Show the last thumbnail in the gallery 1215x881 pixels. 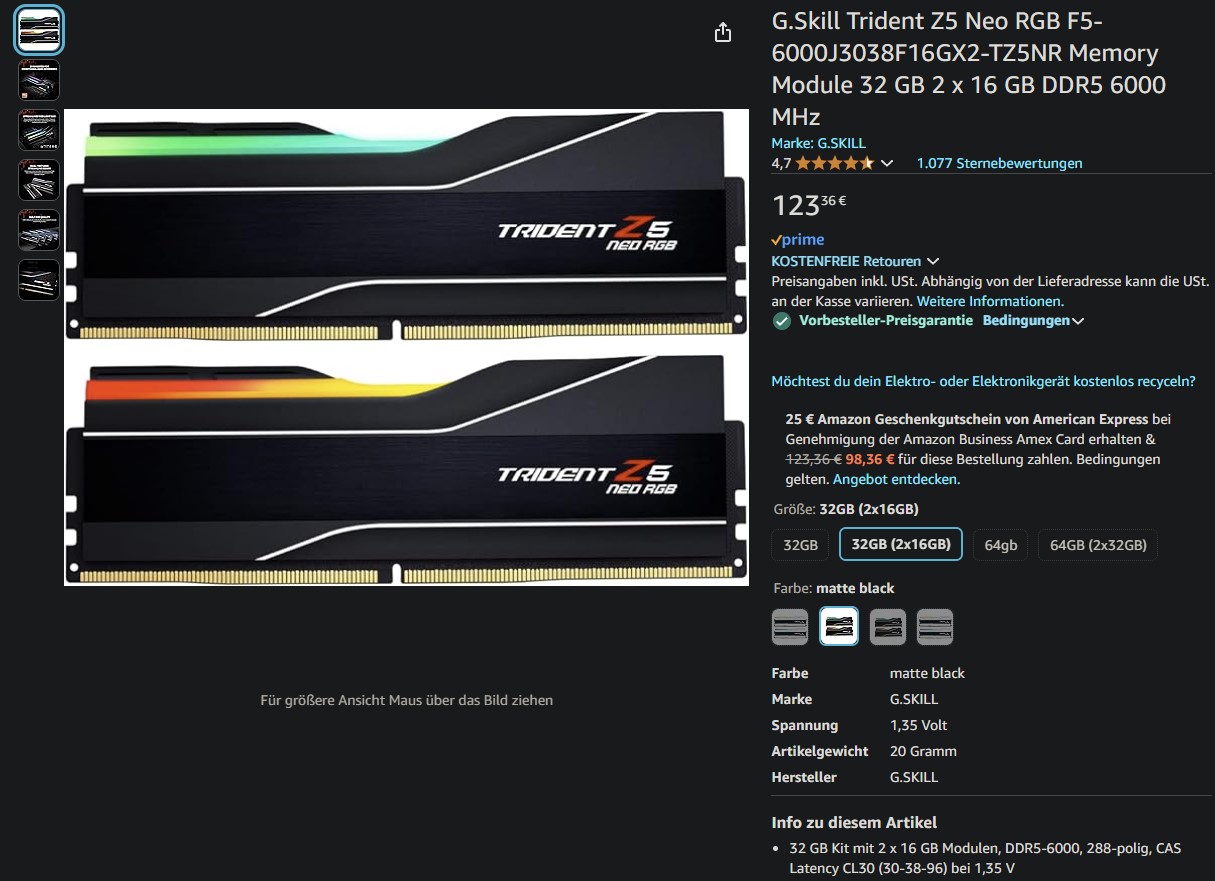tap(39, 280)
